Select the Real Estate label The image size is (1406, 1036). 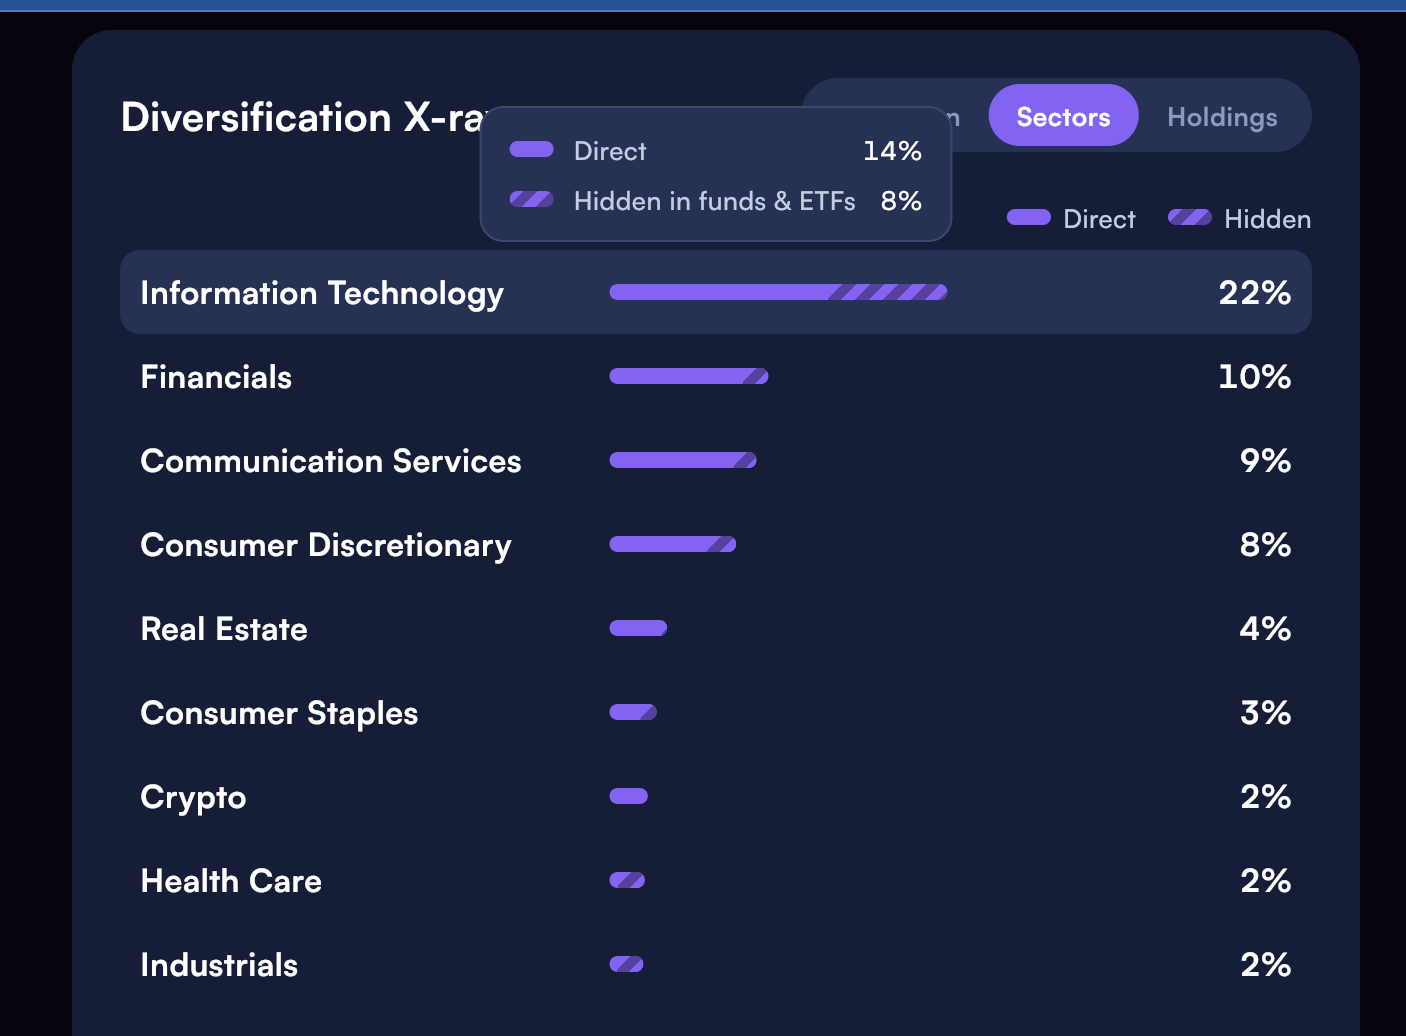point(224,629)
